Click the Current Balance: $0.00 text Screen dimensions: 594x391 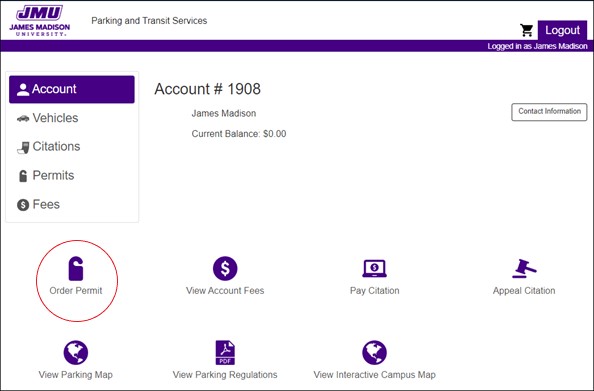pyautogui.click(x=239, y=134)
